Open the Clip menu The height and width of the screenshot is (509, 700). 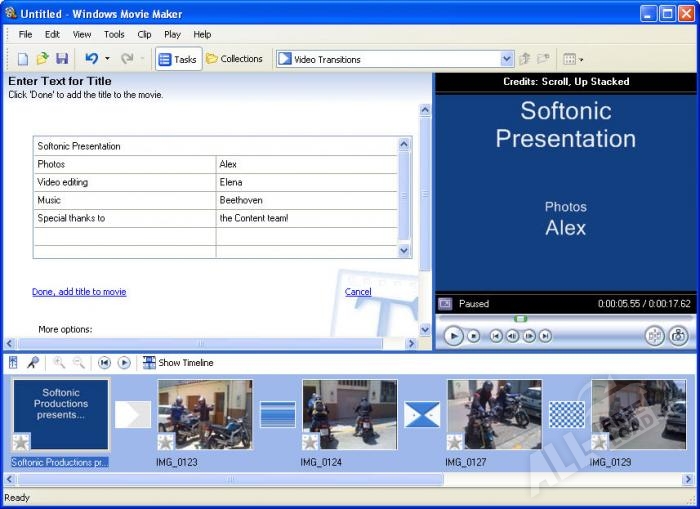[x=144, y=34]
